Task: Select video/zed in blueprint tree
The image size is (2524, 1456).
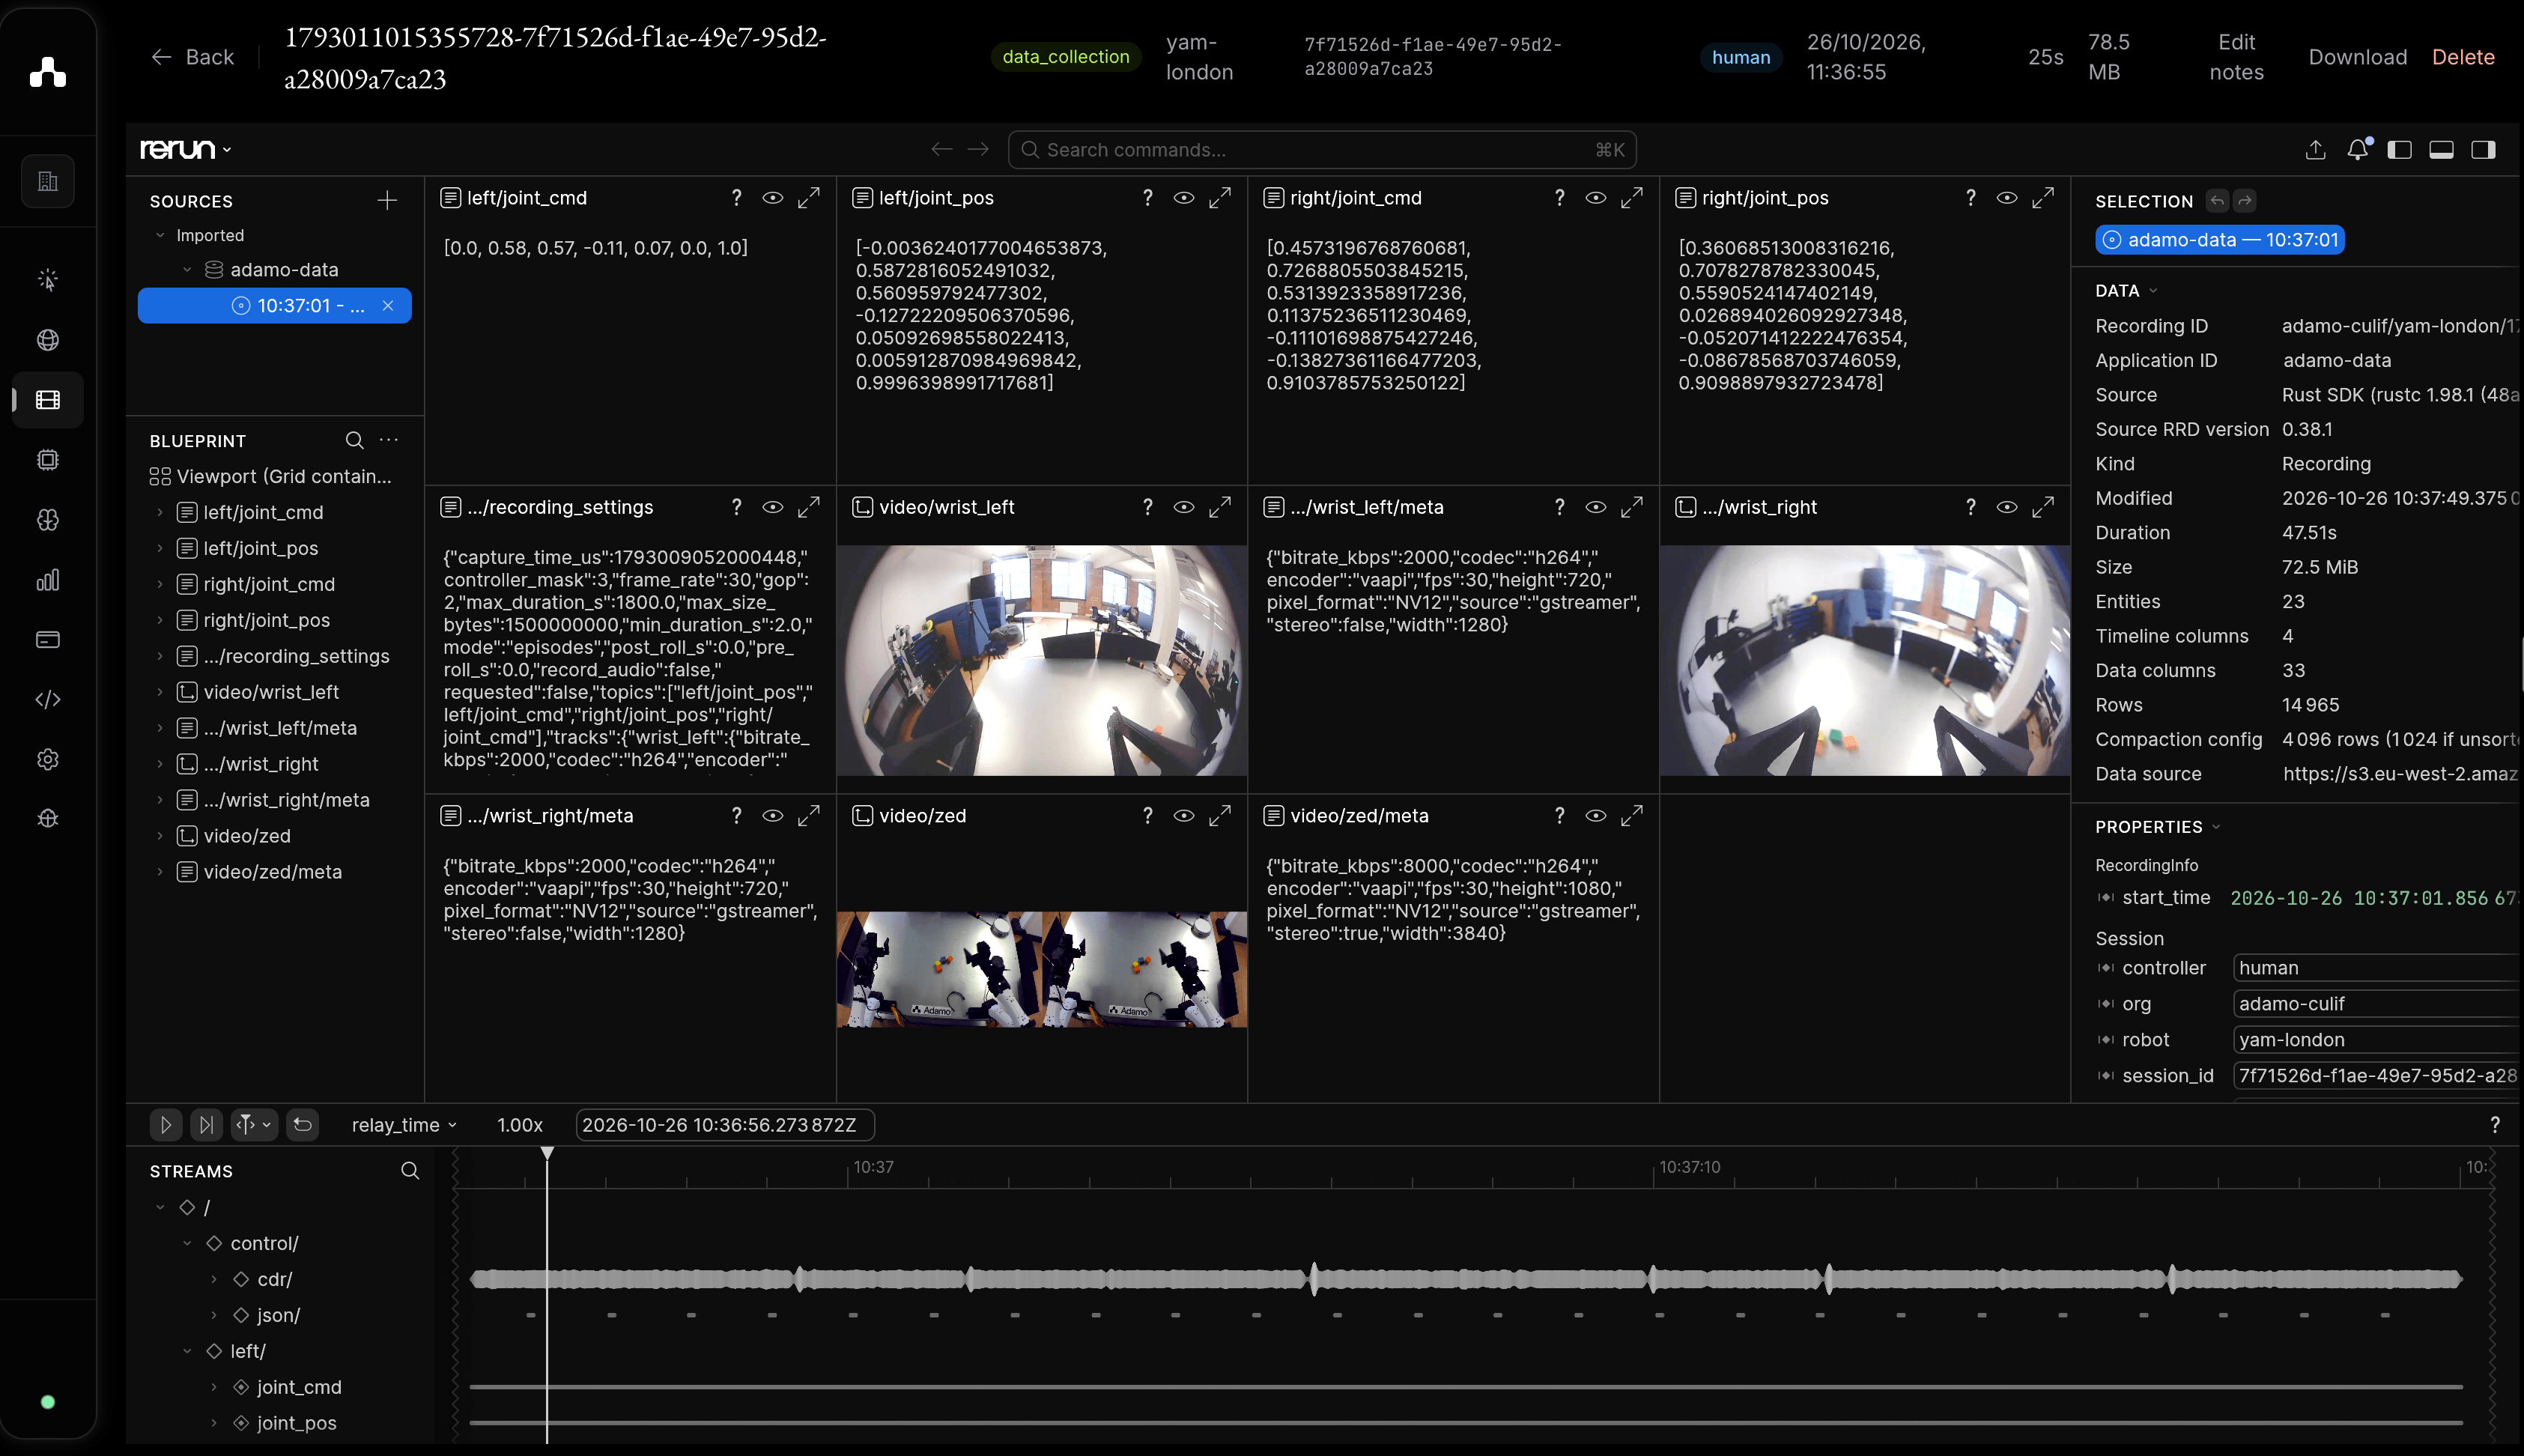Action: [247, 836]
